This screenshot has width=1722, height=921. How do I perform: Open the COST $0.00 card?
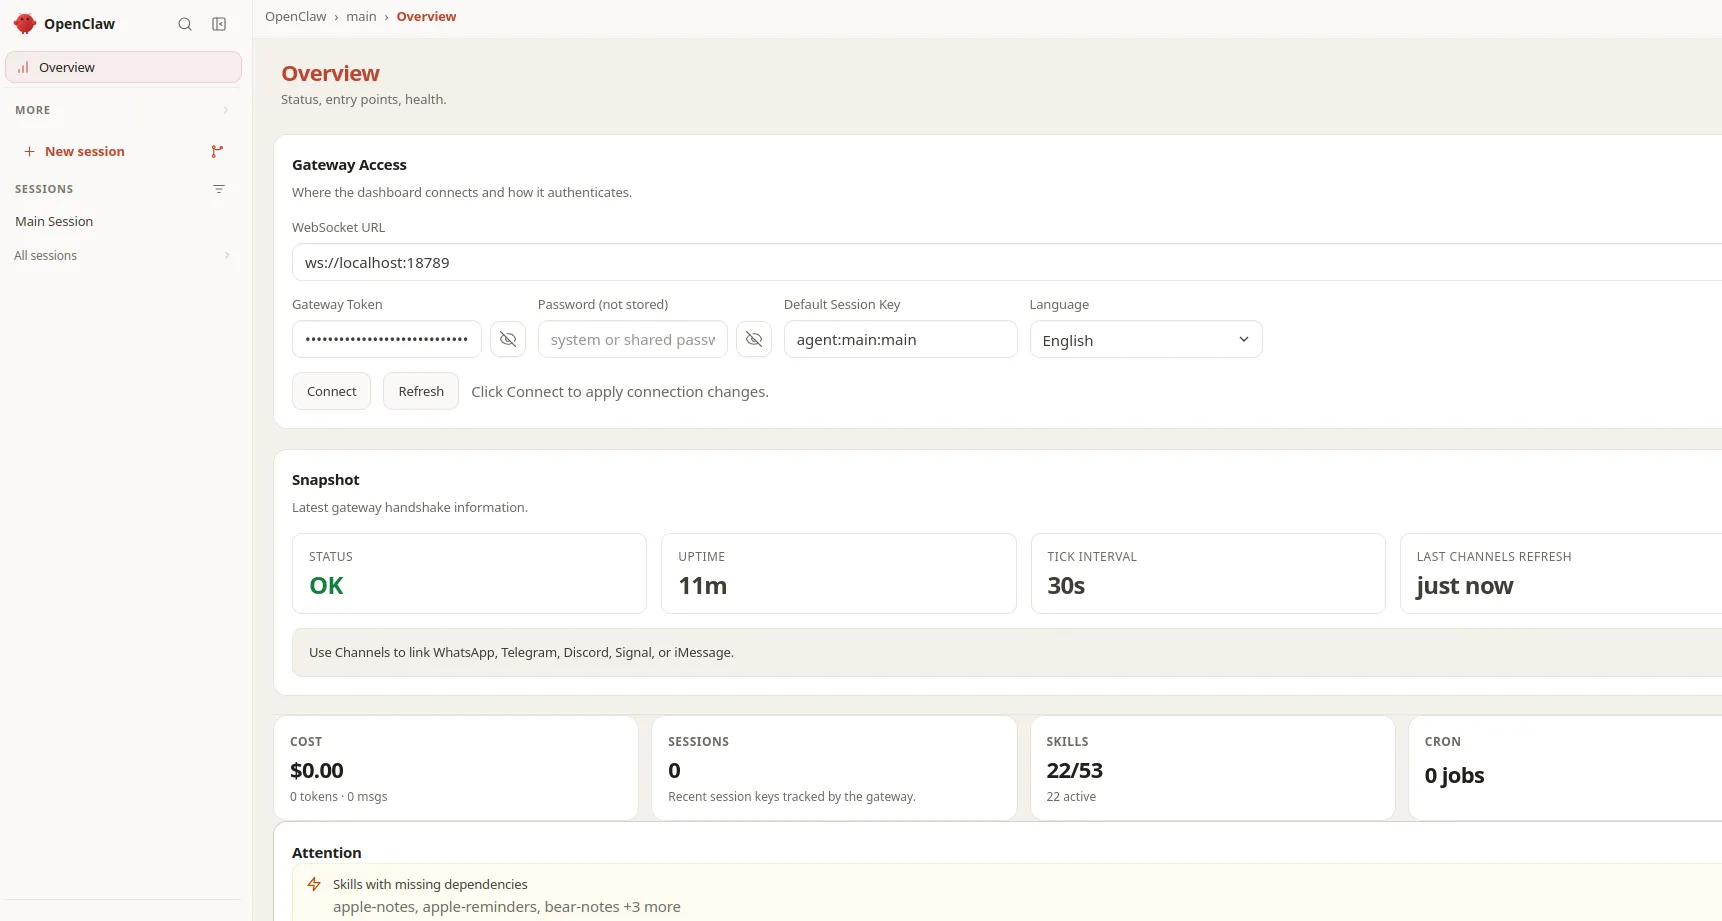456,768
